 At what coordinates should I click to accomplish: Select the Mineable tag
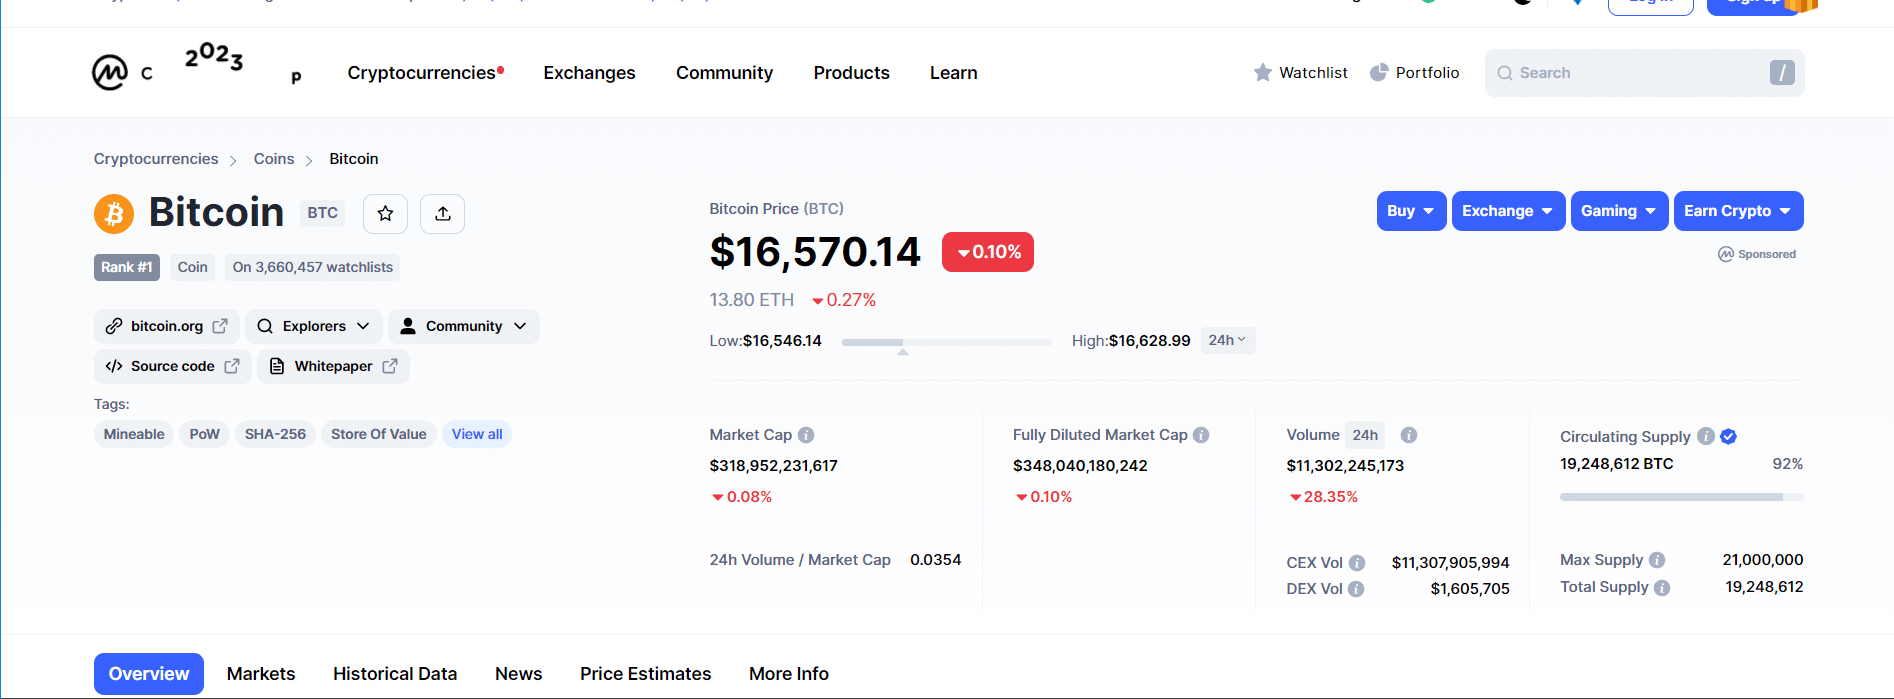pyautogui.click(x=134, y=434)
